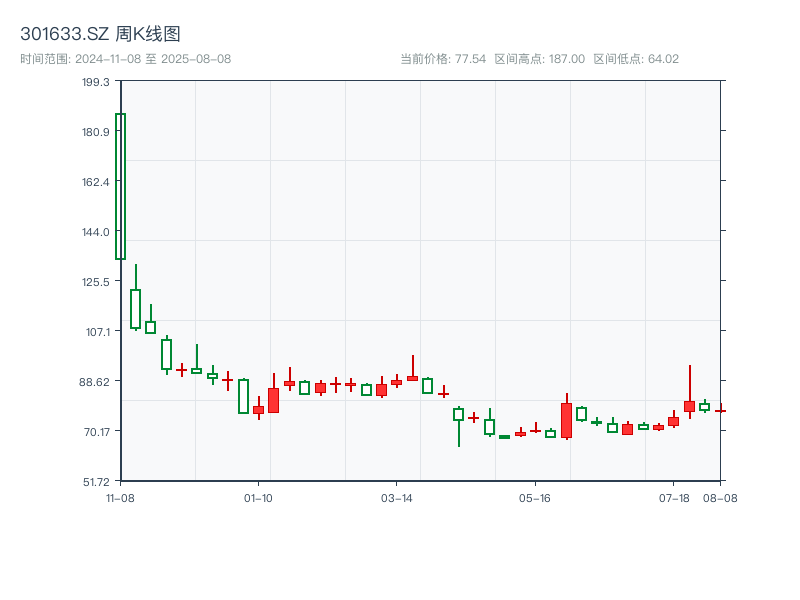This screenshot has width=800, height=600.
Task: Select the 05-16 date axis label
Action: tap(535, 497)
